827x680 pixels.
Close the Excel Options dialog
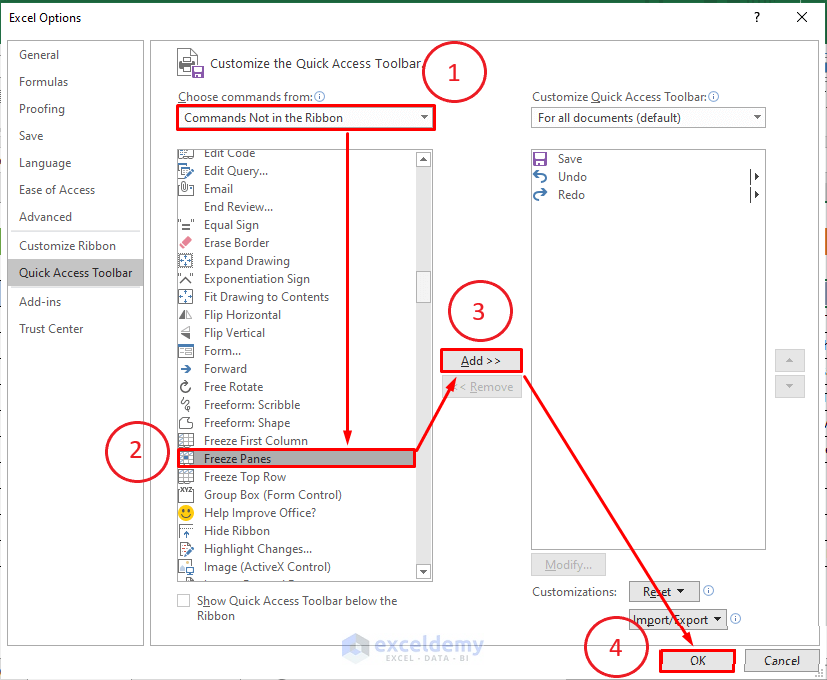[x=802, y=17]
